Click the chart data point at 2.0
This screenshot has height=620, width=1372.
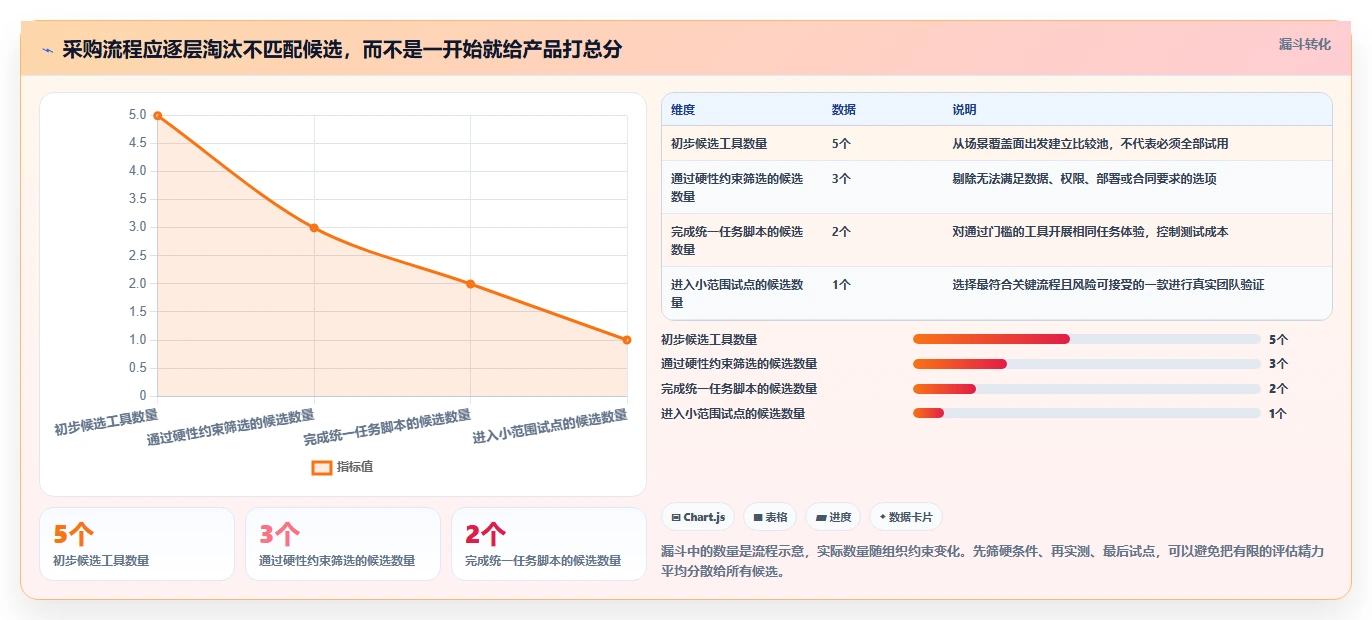click(x=470, y=284)
